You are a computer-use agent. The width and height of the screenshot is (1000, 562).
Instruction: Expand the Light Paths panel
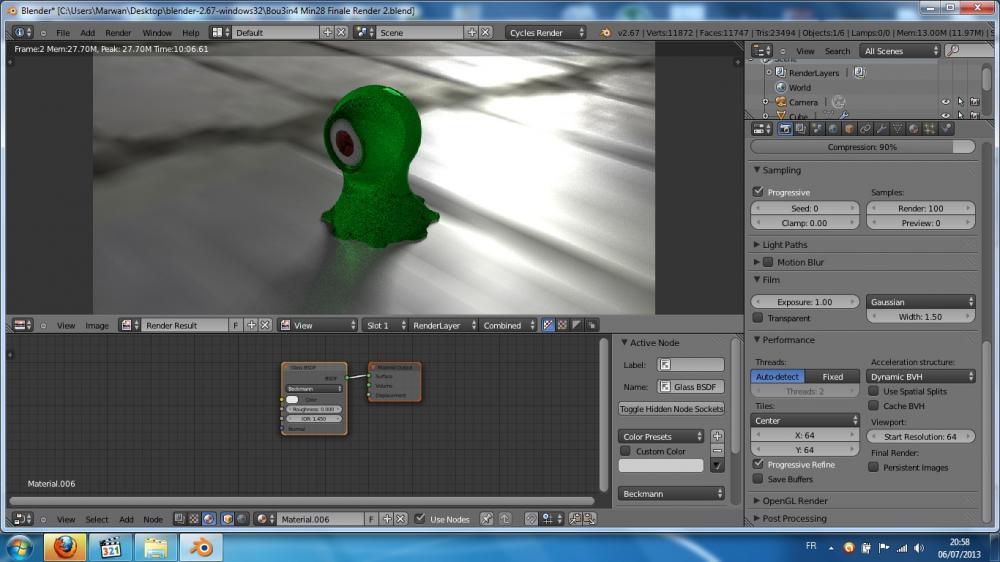coord(784,244)
